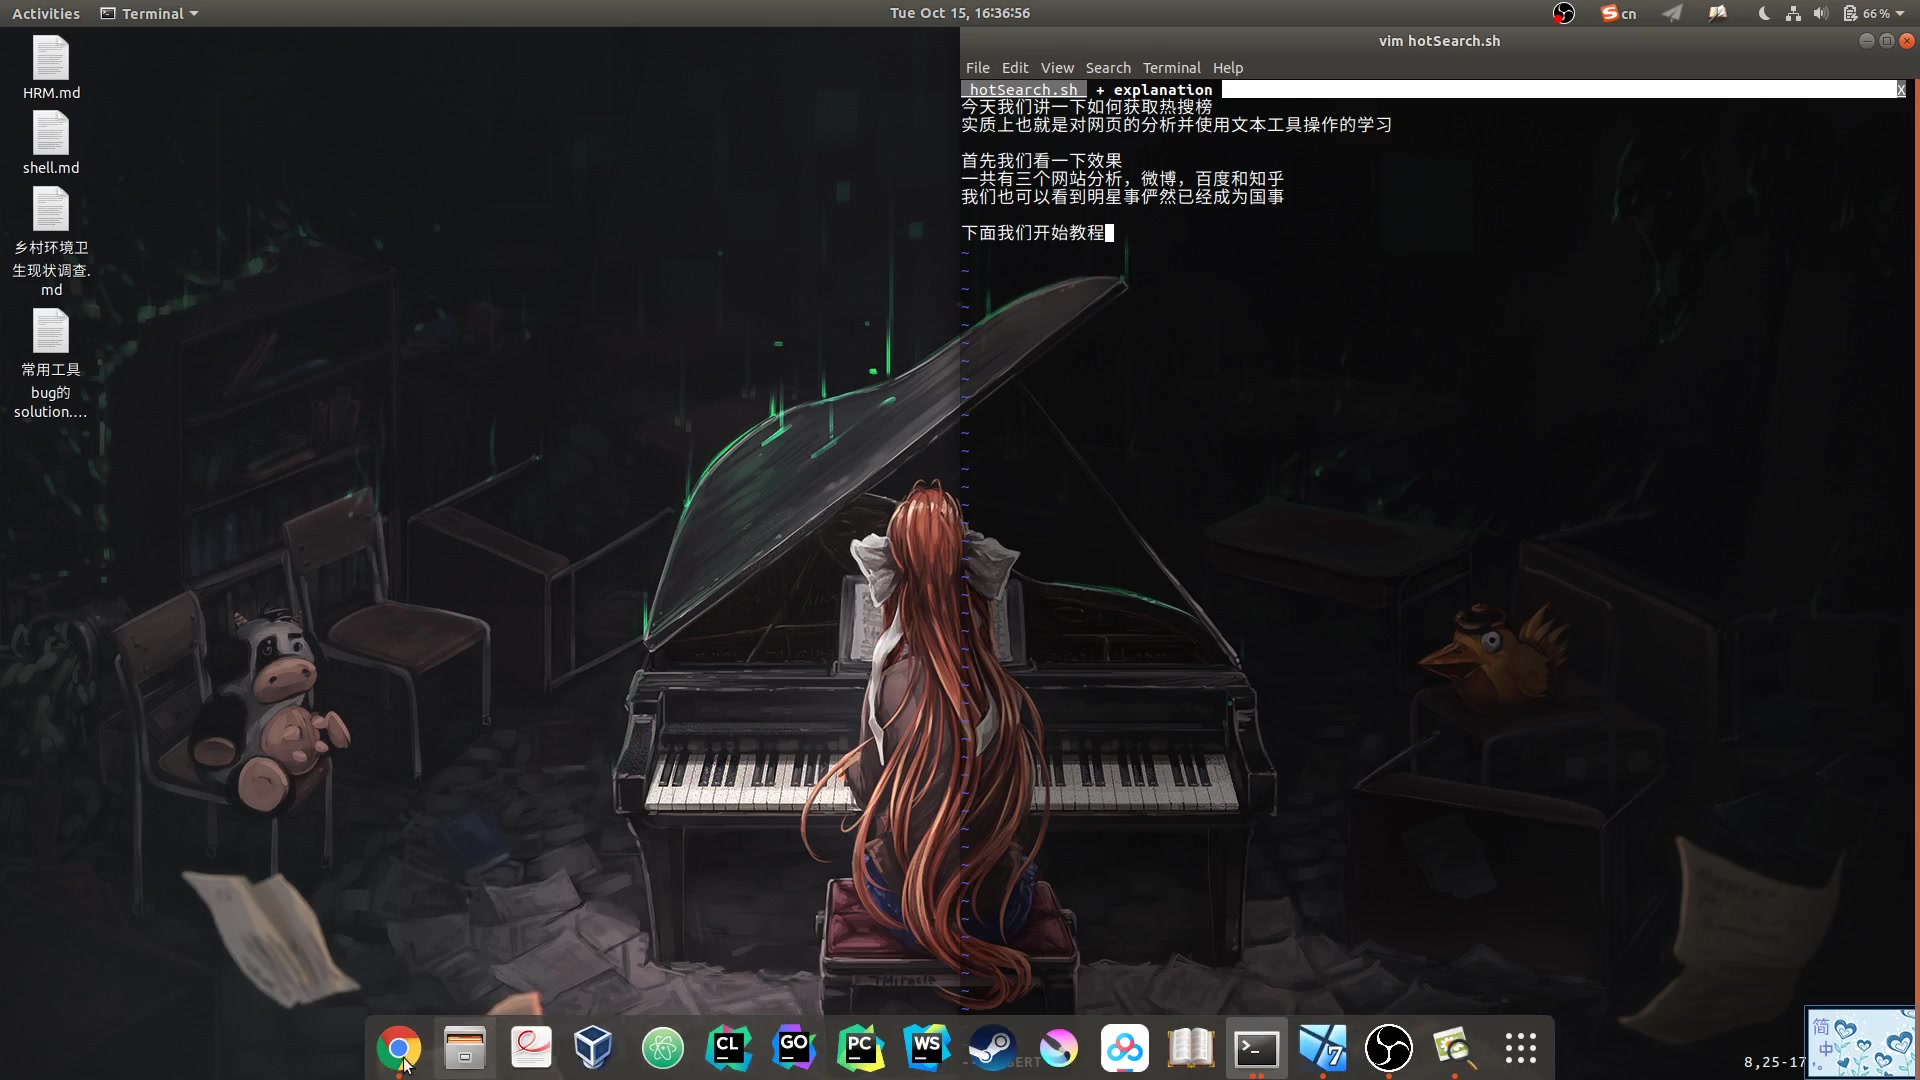Show all applications grid
The height and width of the screenshot is (1080, 1920).
[1521, 1048]
